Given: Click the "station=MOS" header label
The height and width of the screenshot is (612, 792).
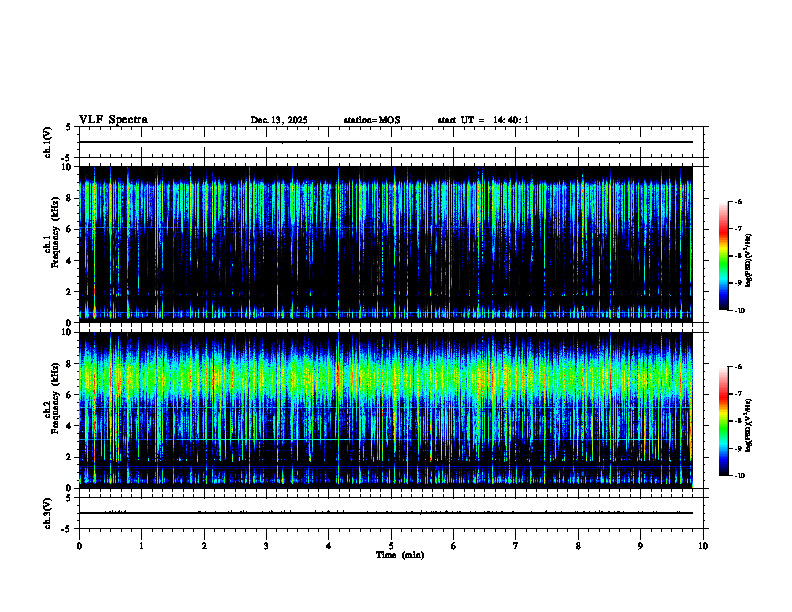Looking at the screenshot, I should point(372,120).
